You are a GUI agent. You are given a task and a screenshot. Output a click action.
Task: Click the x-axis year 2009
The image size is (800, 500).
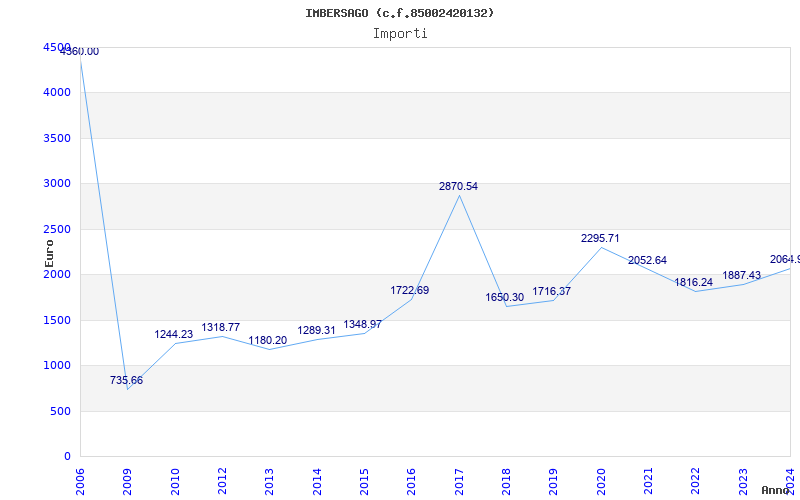[128, 482]
